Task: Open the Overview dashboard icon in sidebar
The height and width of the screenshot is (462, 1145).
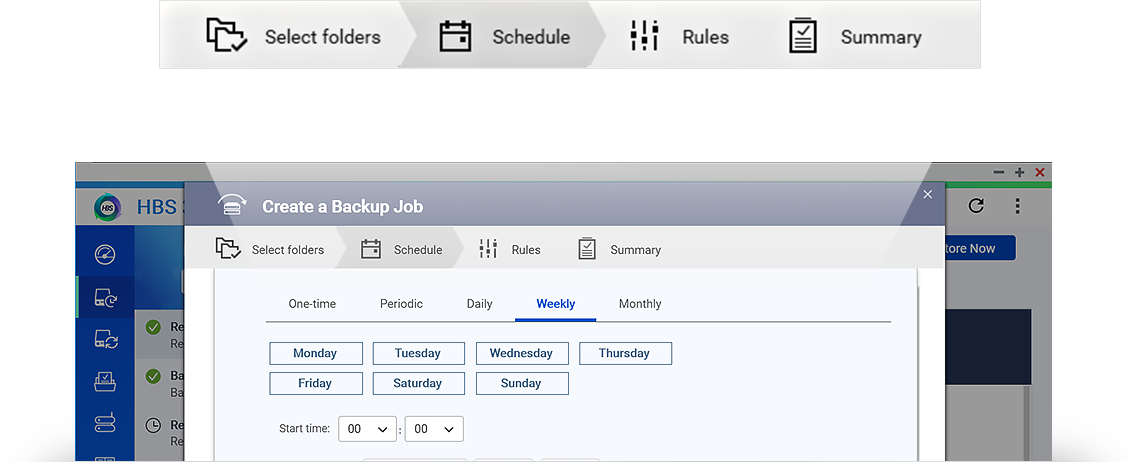Action: (x=105, y=255)
